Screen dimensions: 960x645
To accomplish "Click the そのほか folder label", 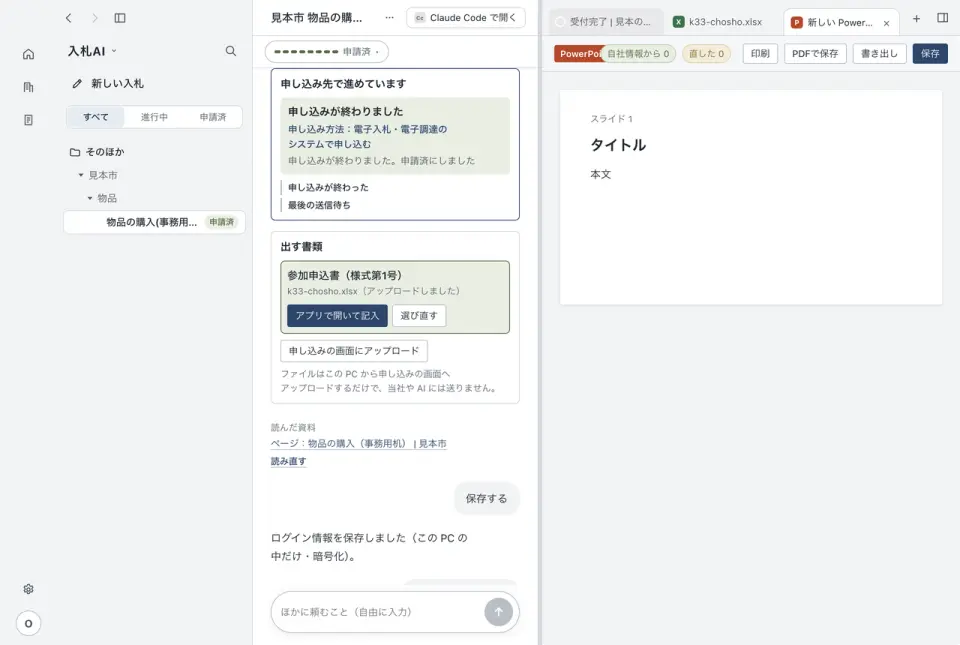I will coord(105,152).
